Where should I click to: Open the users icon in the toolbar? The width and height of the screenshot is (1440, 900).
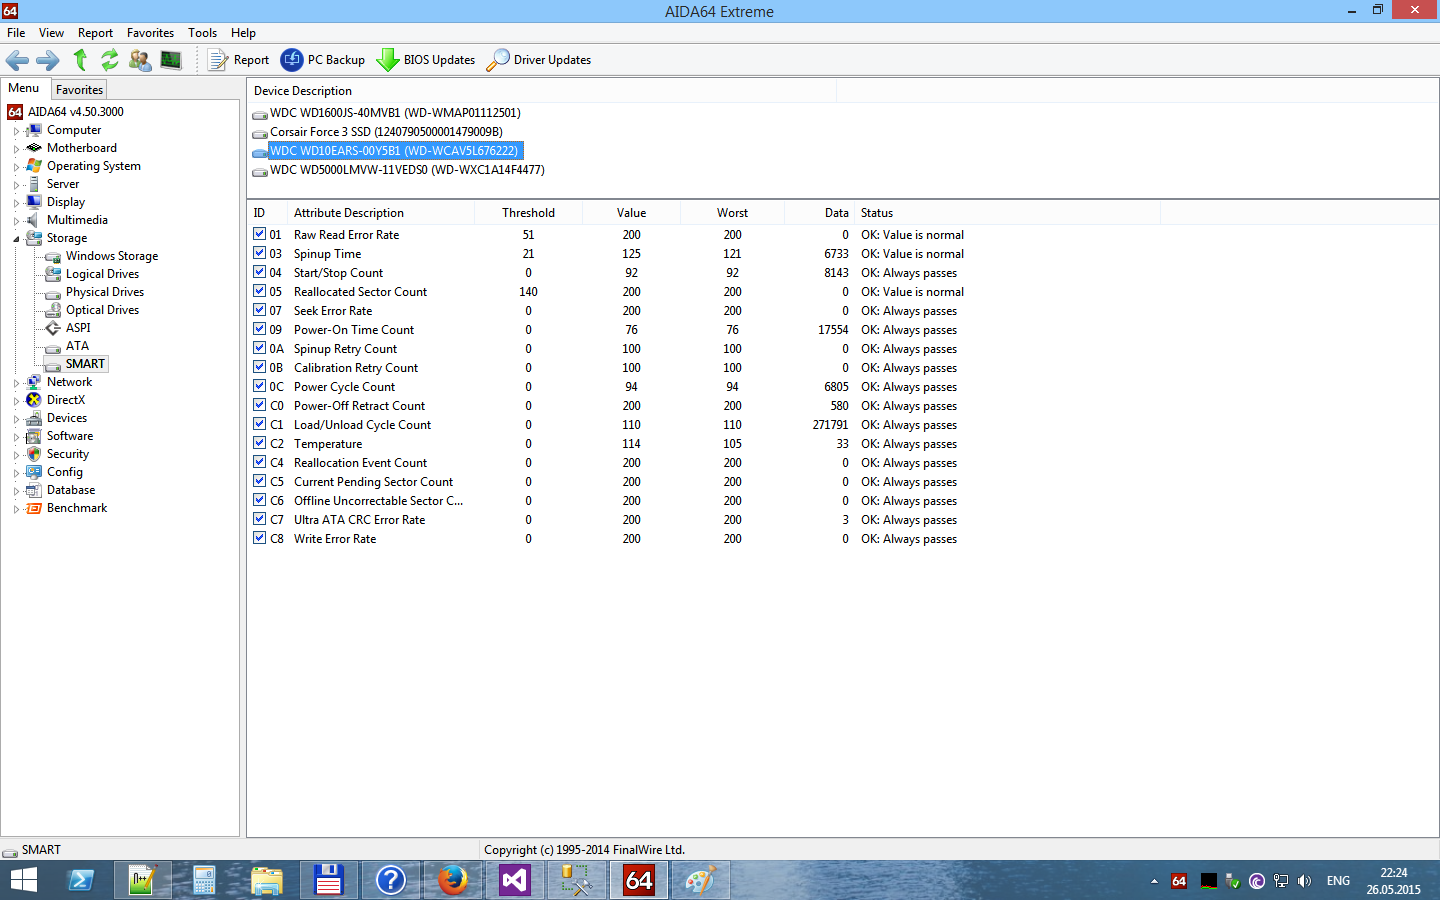coord(140,60)
